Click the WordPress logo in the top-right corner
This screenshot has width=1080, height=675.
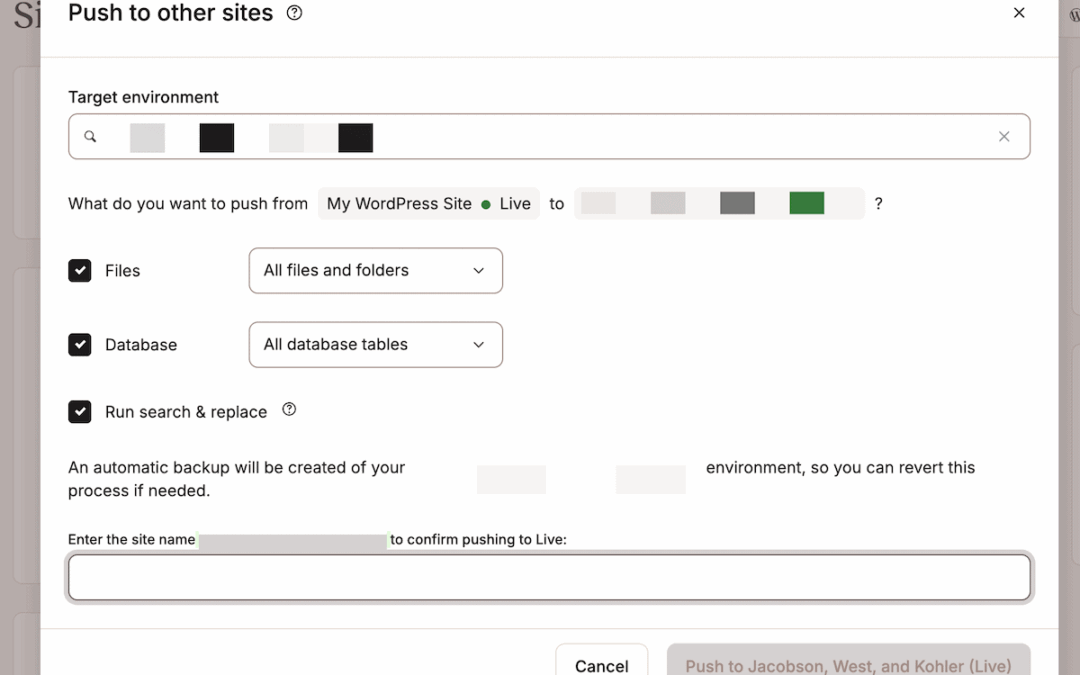1075,17
